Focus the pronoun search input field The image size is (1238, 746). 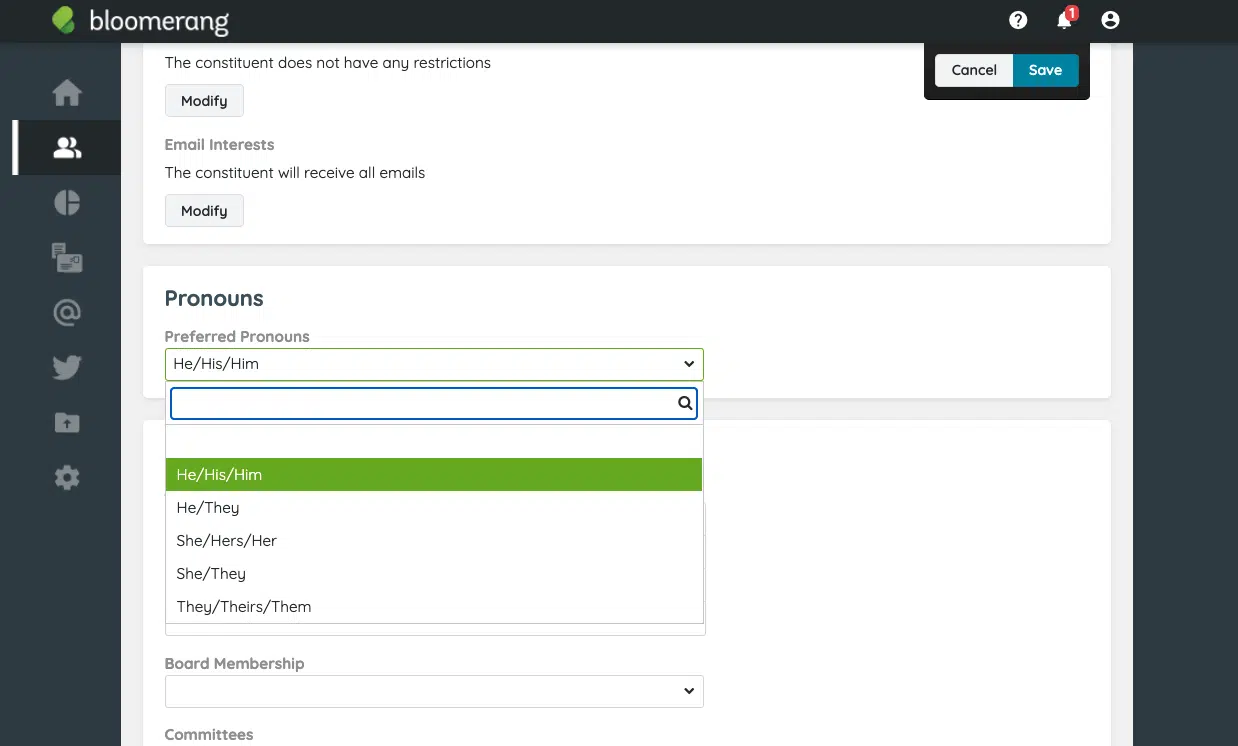[424, 404]
